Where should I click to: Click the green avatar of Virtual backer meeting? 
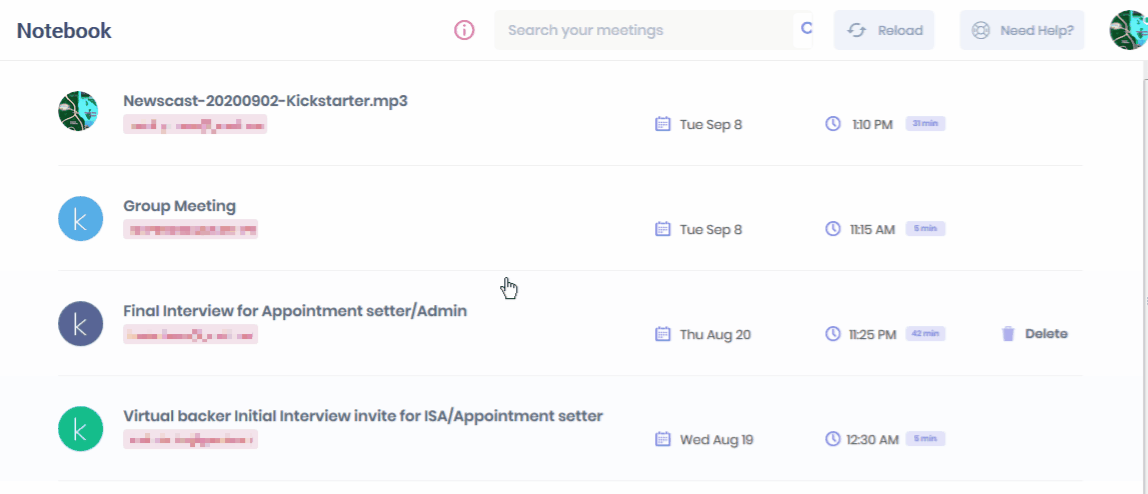coord(81,428)
